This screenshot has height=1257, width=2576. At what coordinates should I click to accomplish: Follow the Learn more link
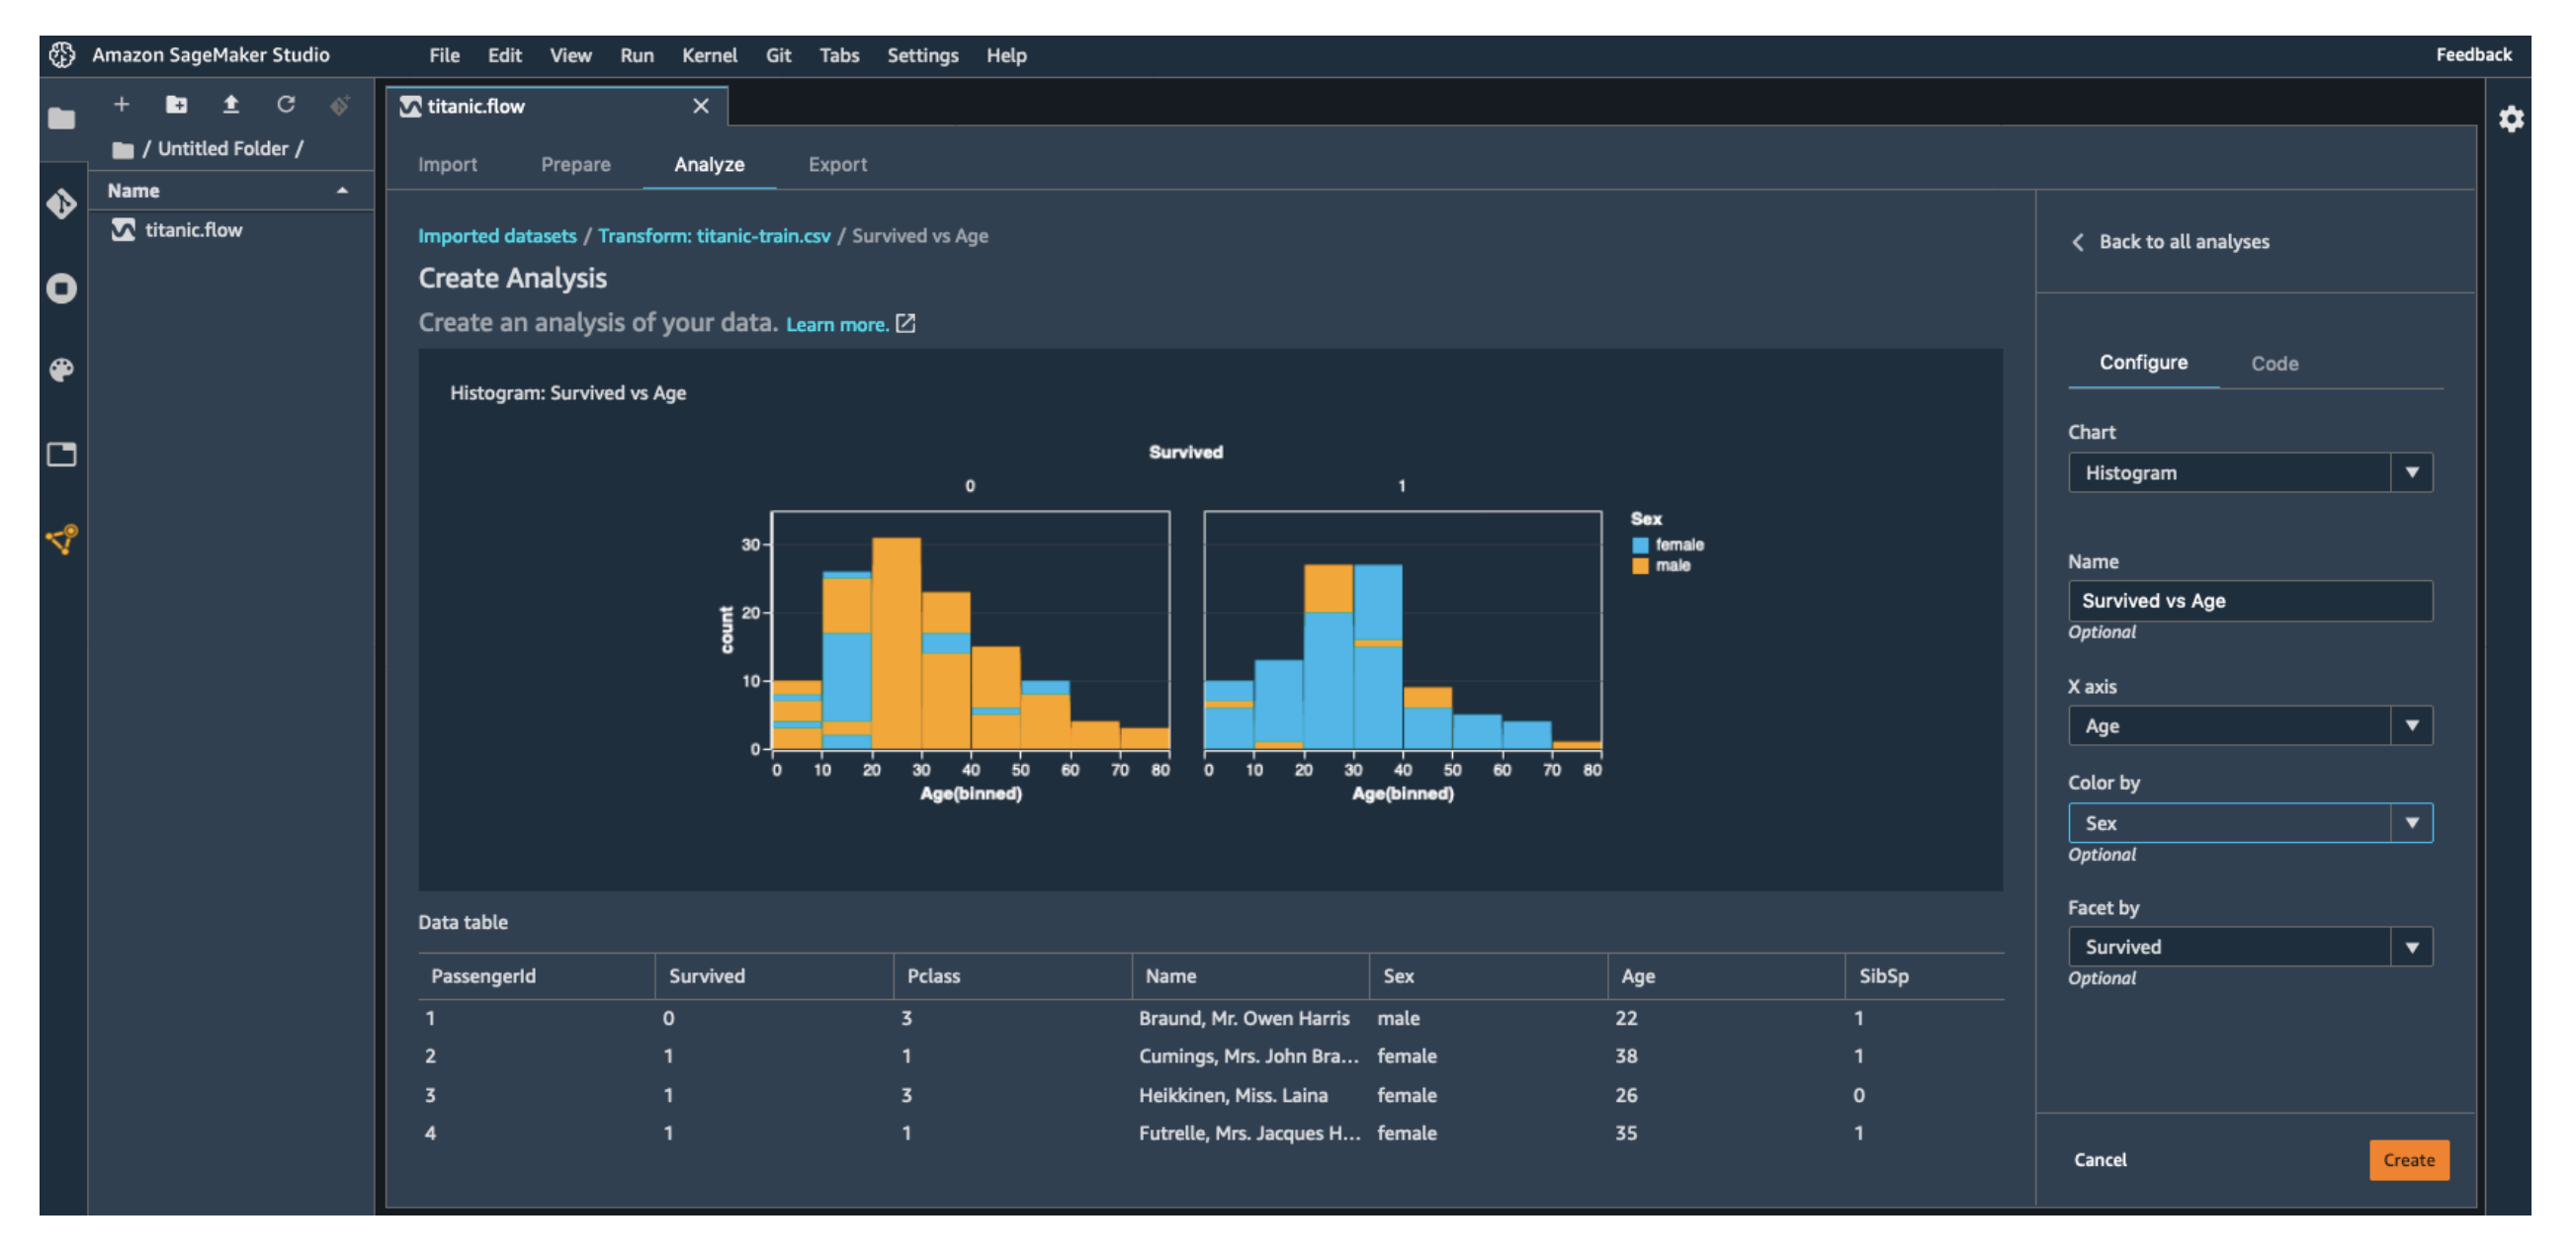(x=837, y=324)
